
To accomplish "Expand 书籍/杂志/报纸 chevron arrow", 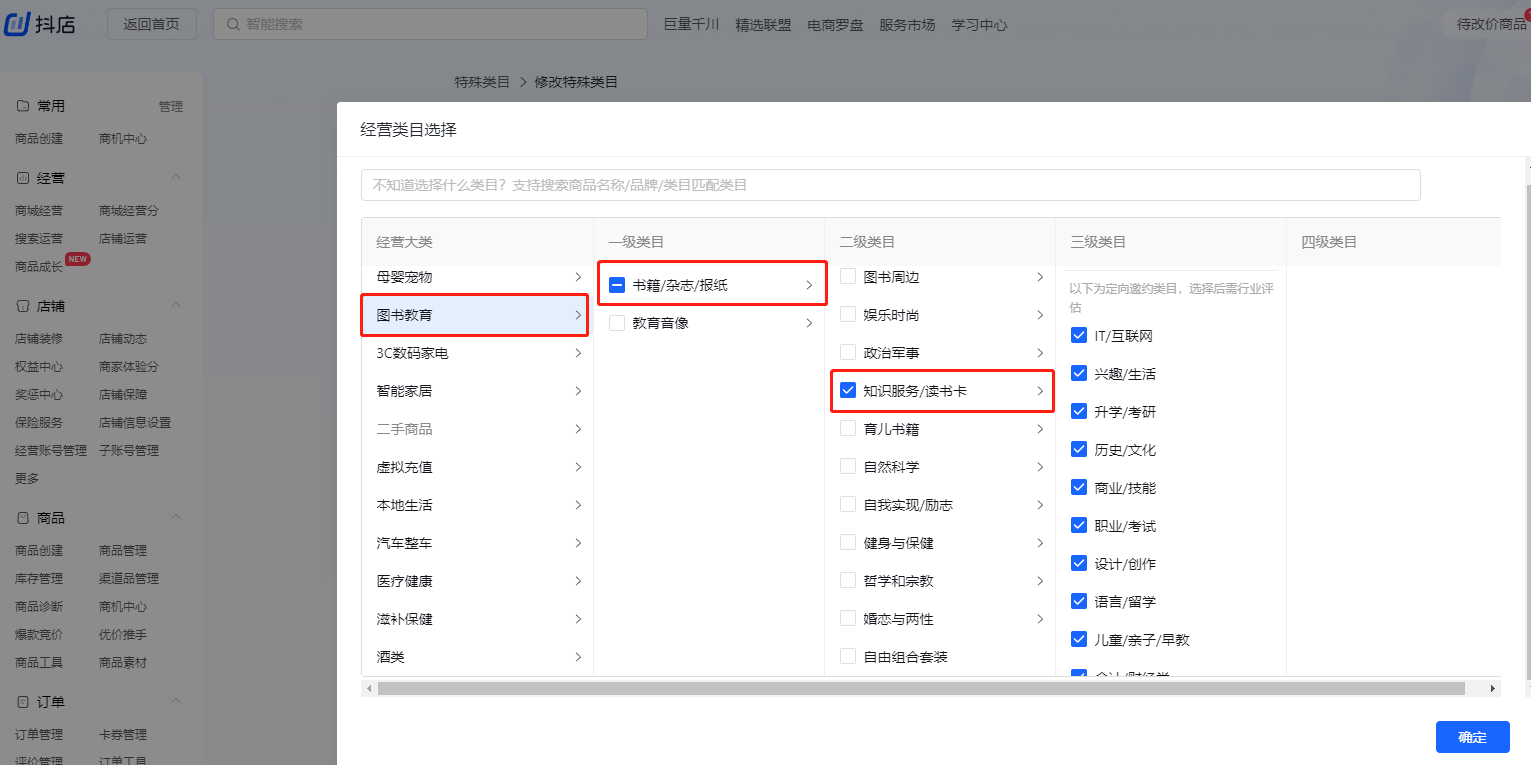I will coord(809,285).
